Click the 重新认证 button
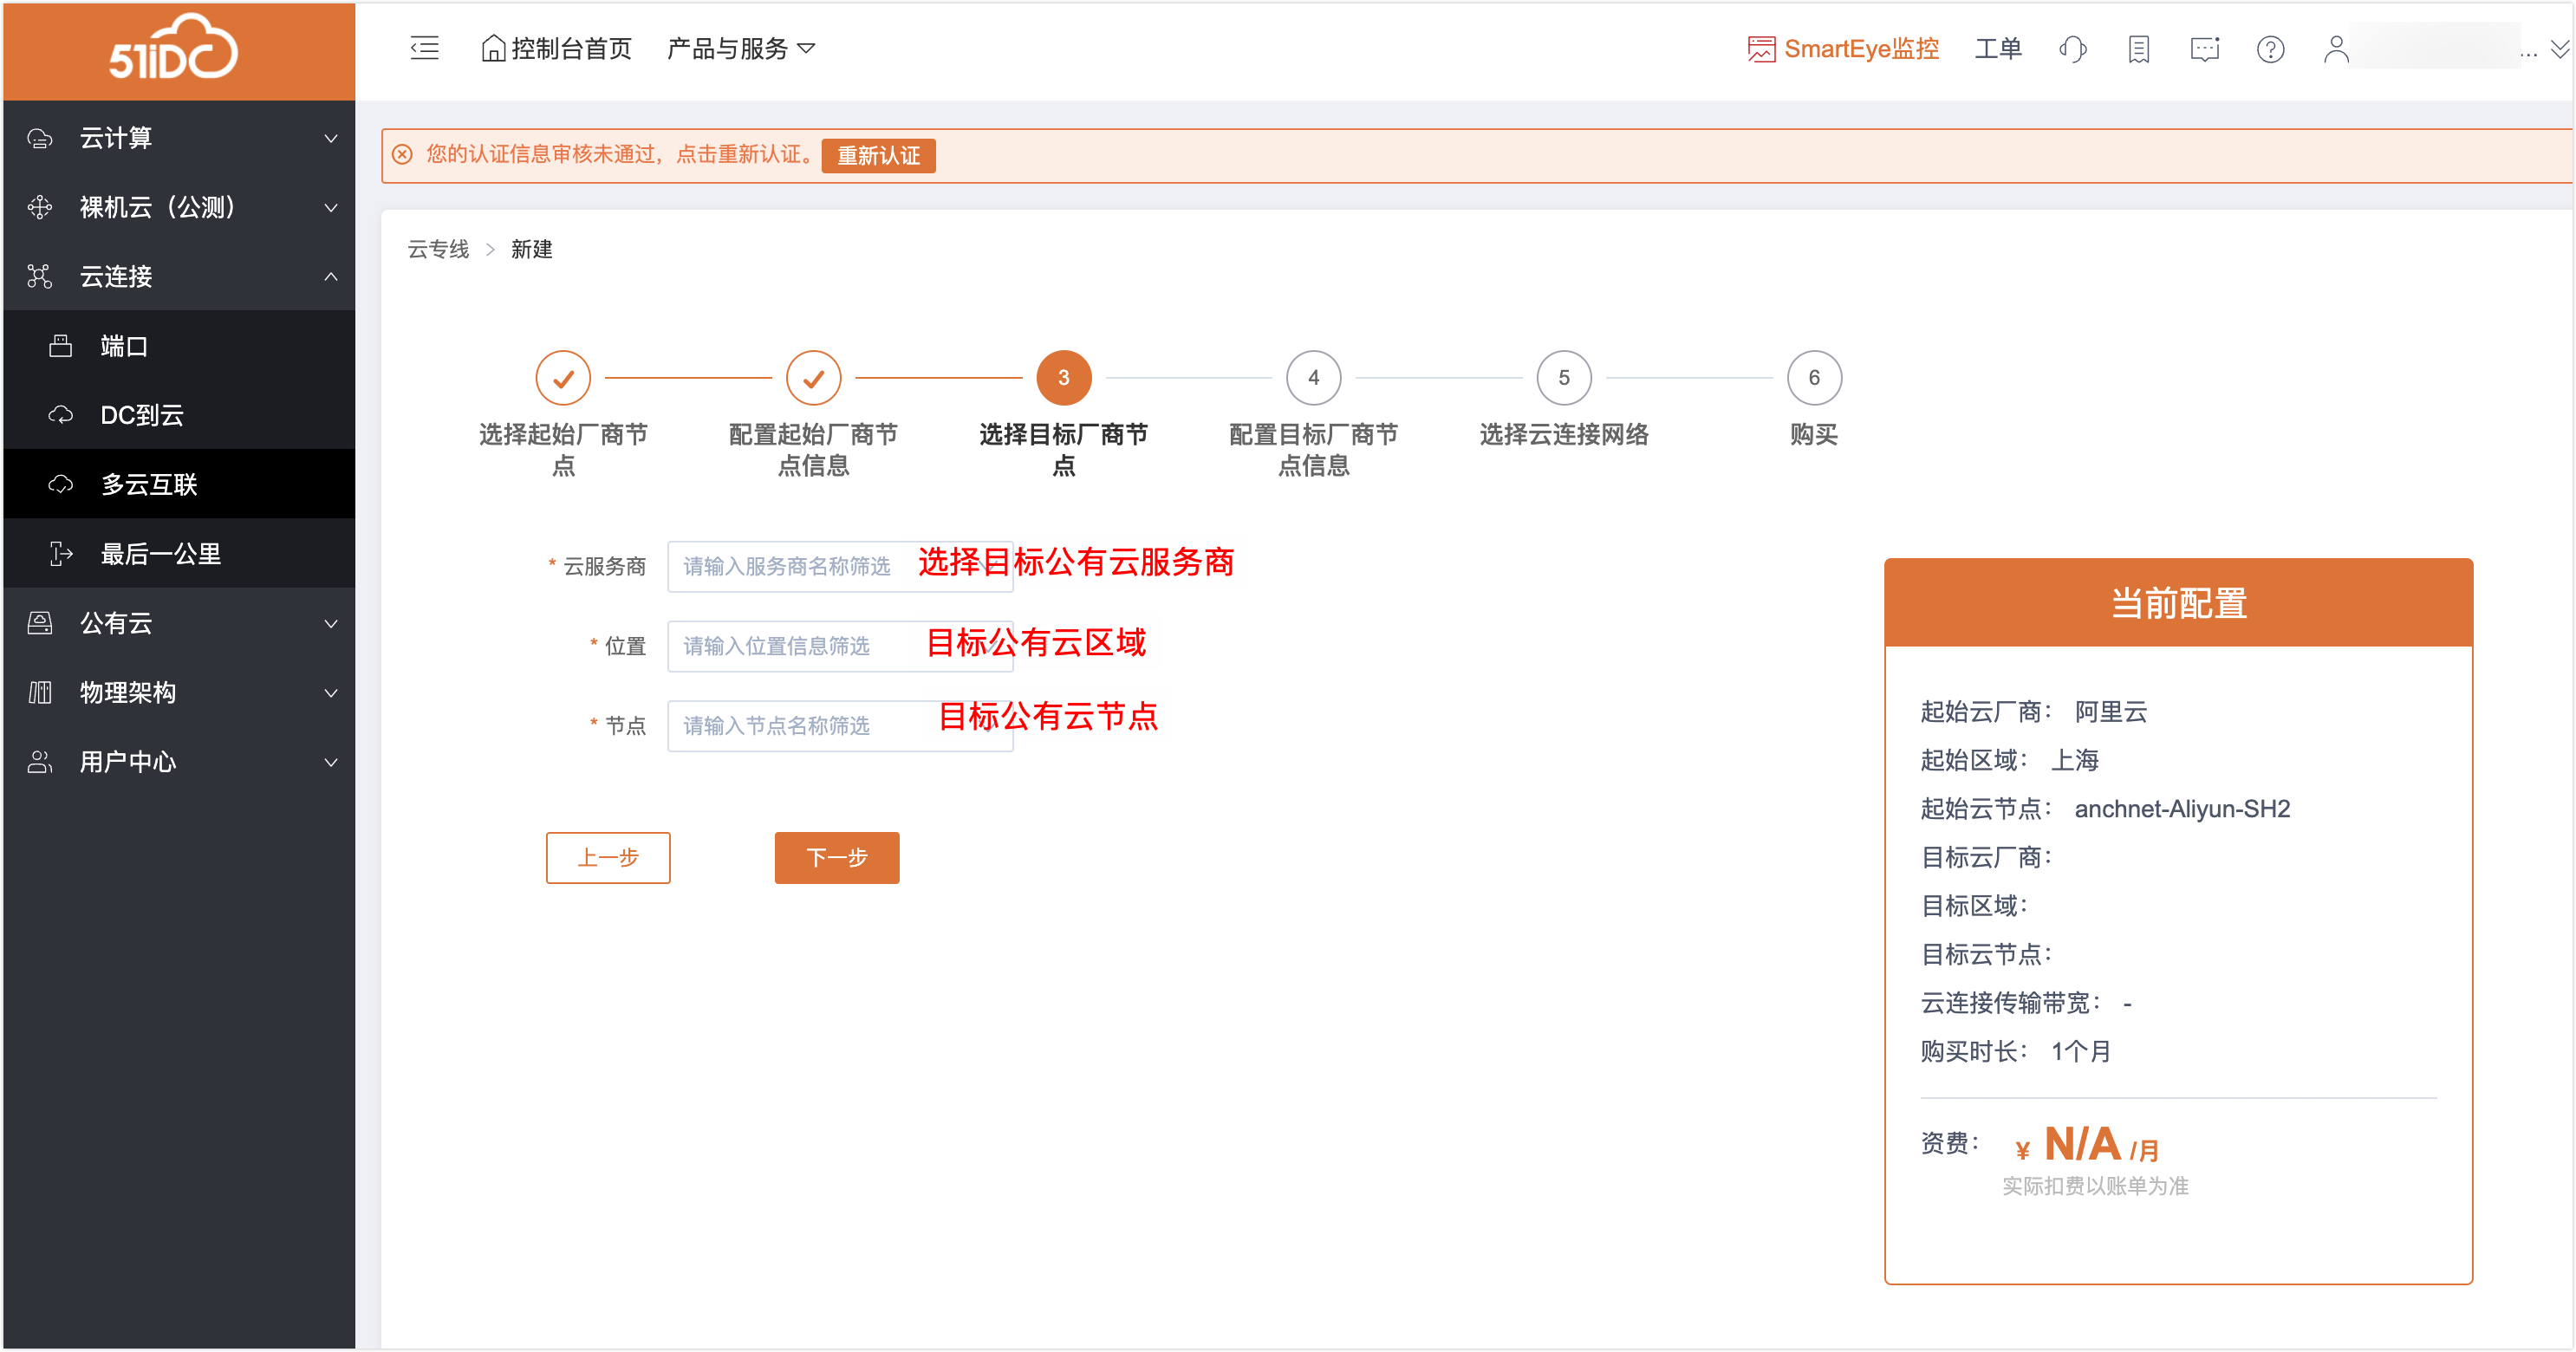Viewport: 2576px width, 1352px height. [x=878, y=155]
